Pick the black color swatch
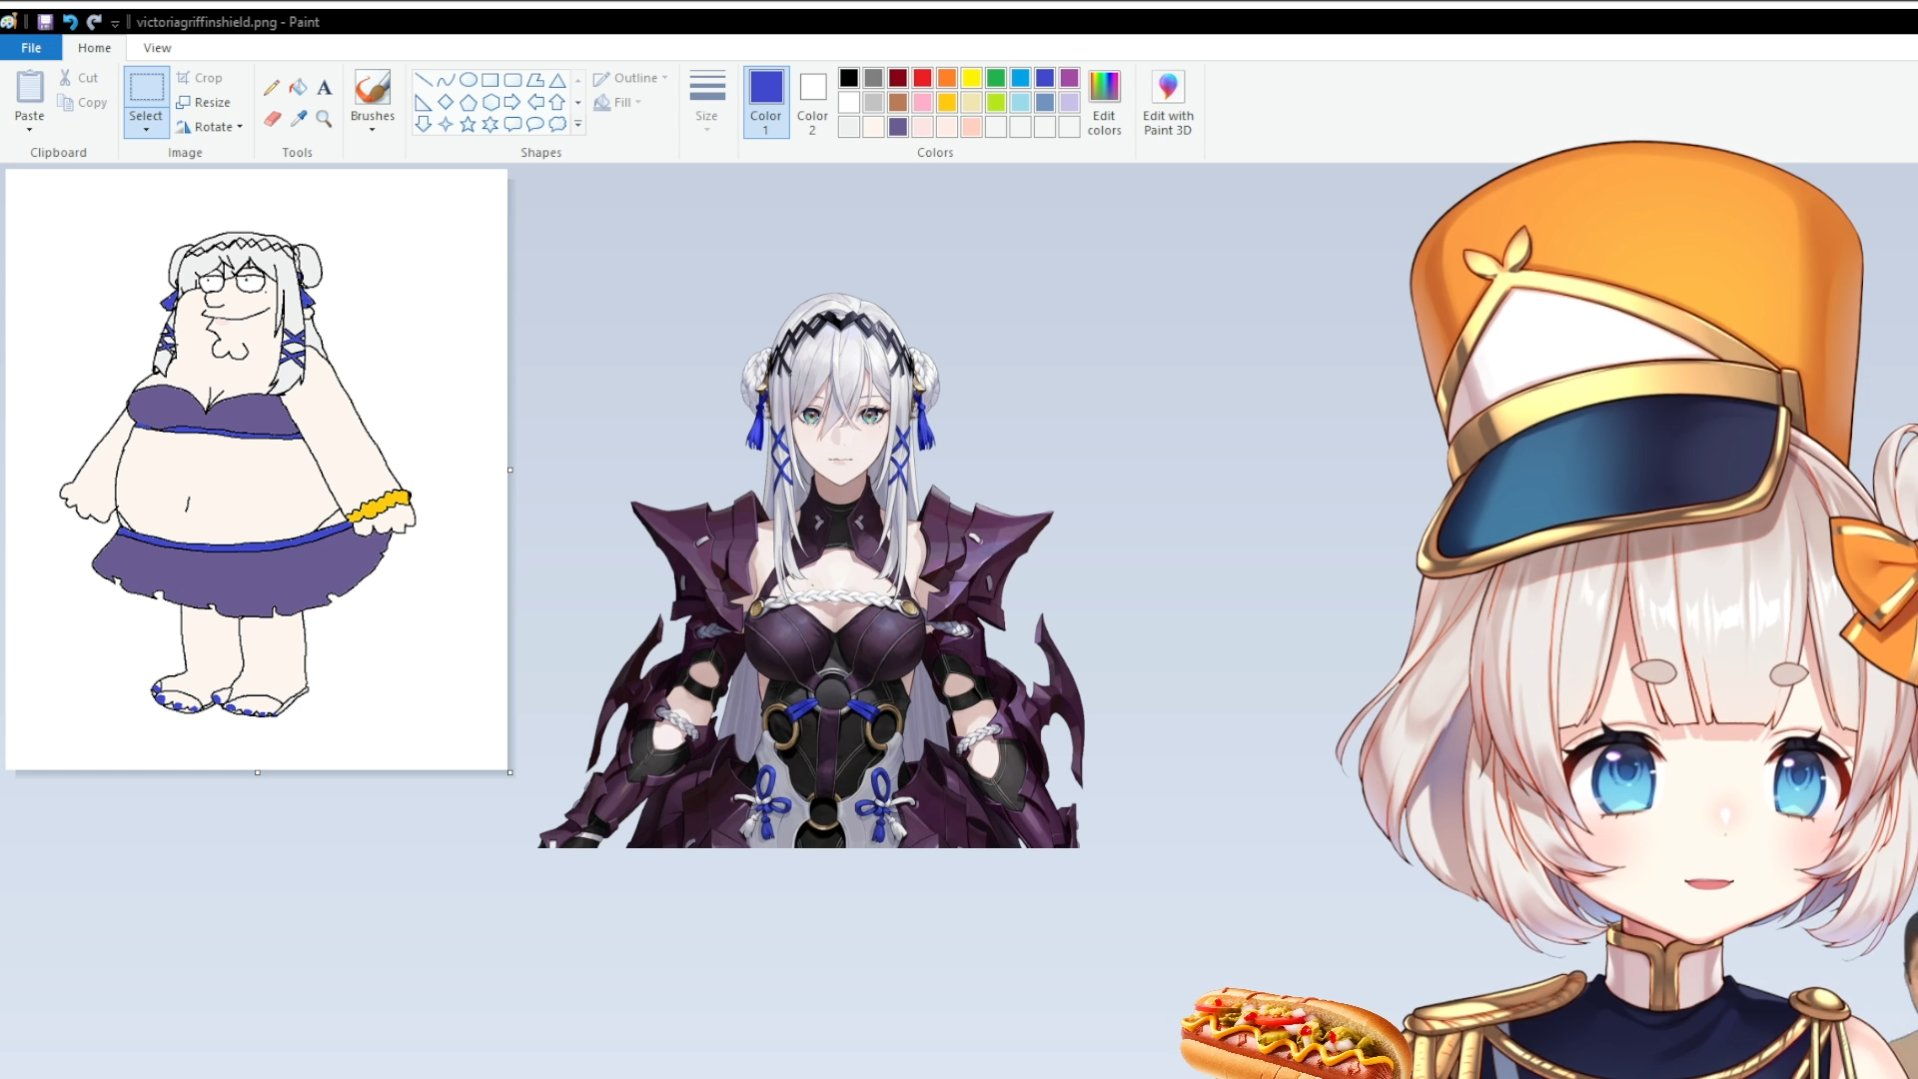 pyautogui.click(x=849, y=78)
